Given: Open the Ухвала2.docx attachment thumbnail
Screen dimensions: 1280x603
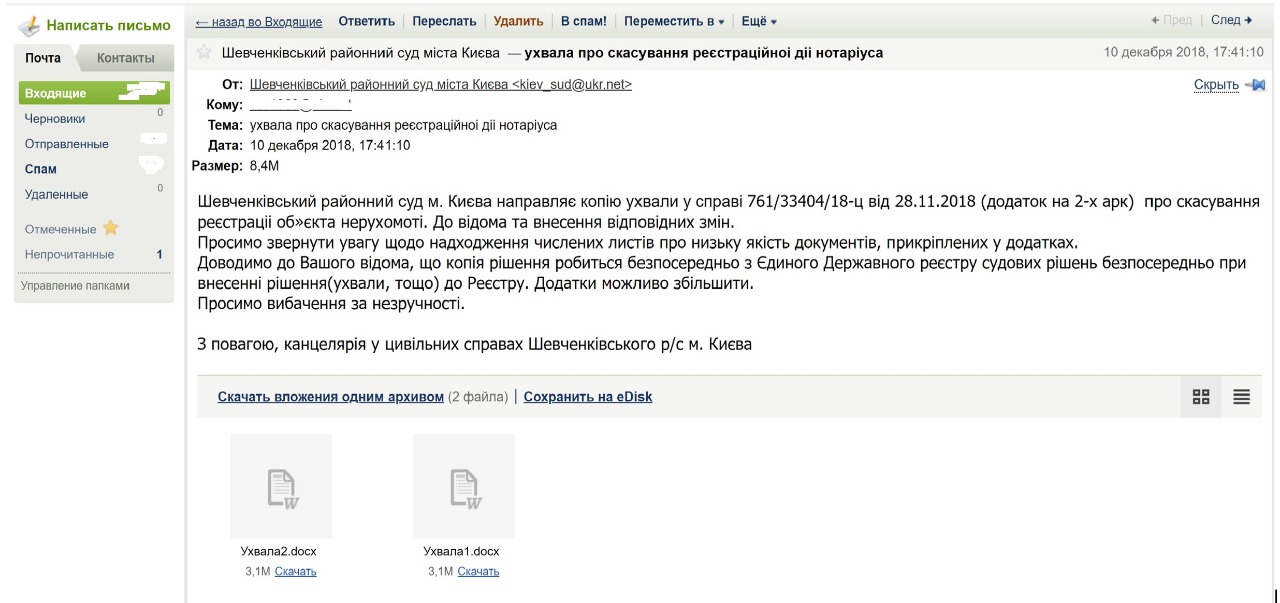Looking at the screenshot, I should pos(281,486).
